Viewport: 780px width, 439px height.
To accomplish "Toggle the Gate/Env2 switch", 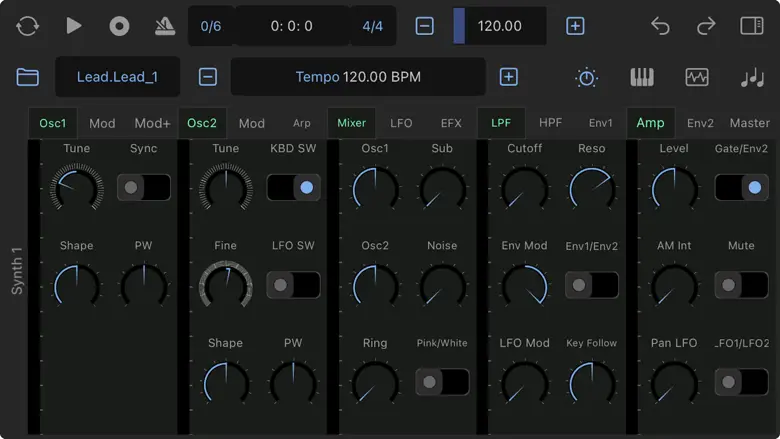I will [741, 187].
